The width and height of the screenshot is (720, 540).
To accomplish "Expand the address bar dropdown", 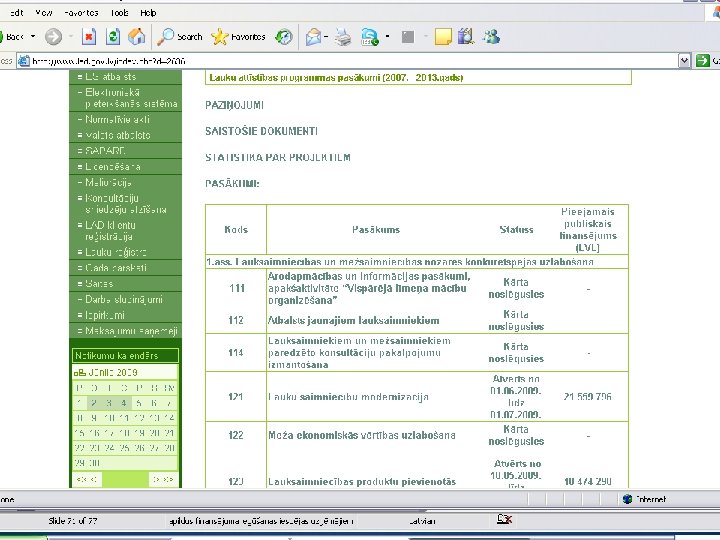I will tap(684, 61).
